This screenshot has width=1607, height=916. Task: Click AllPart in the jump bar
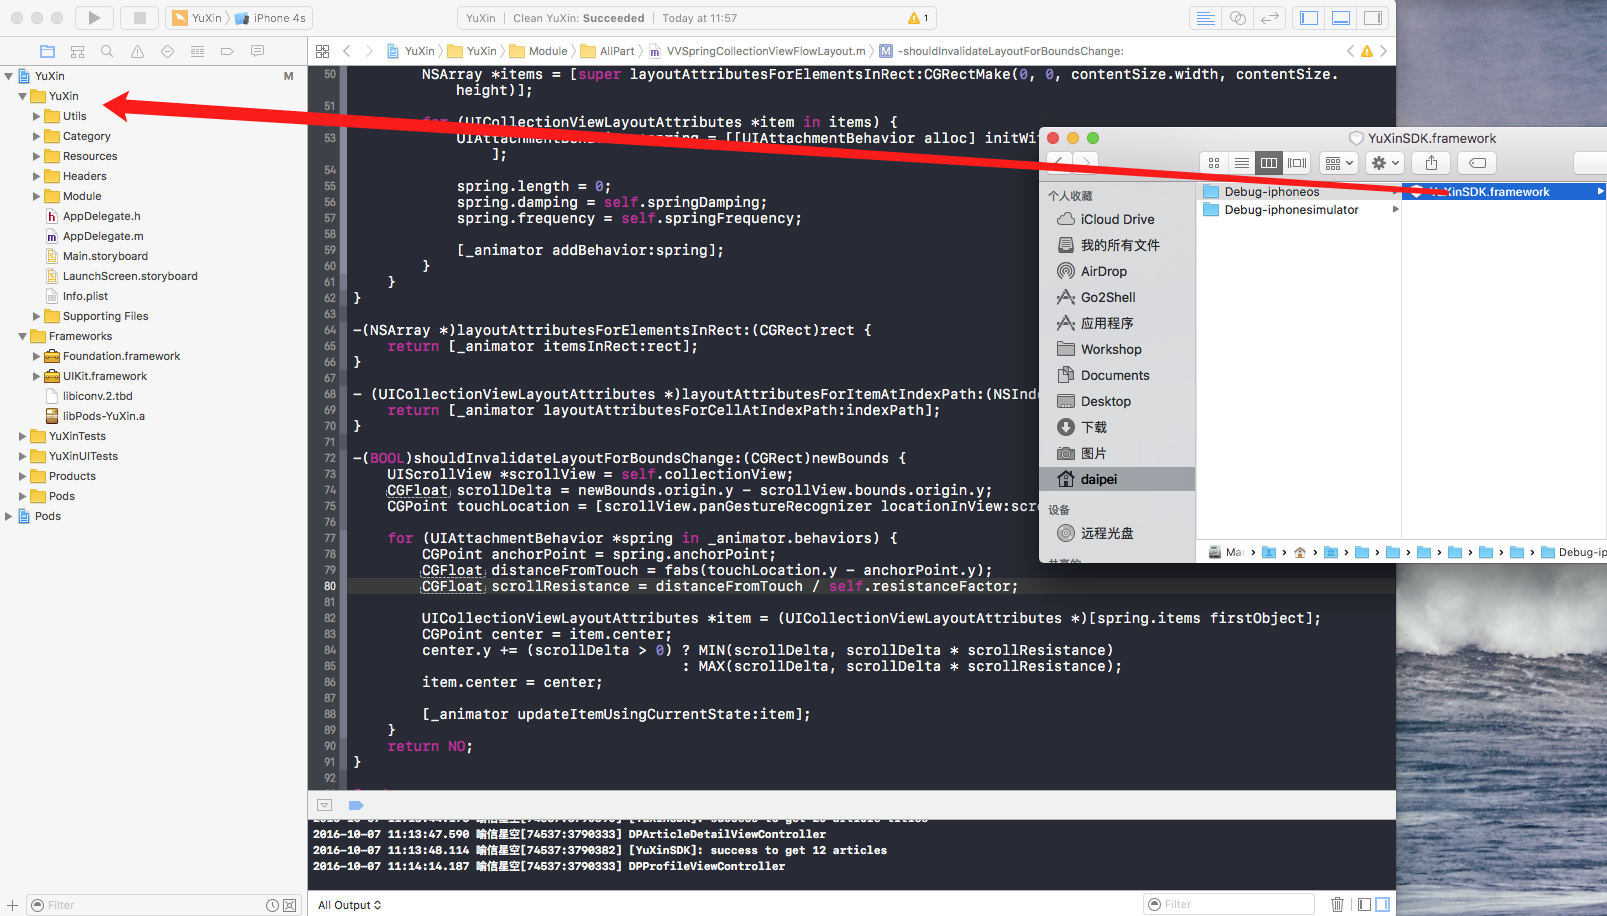click(608, 51)
